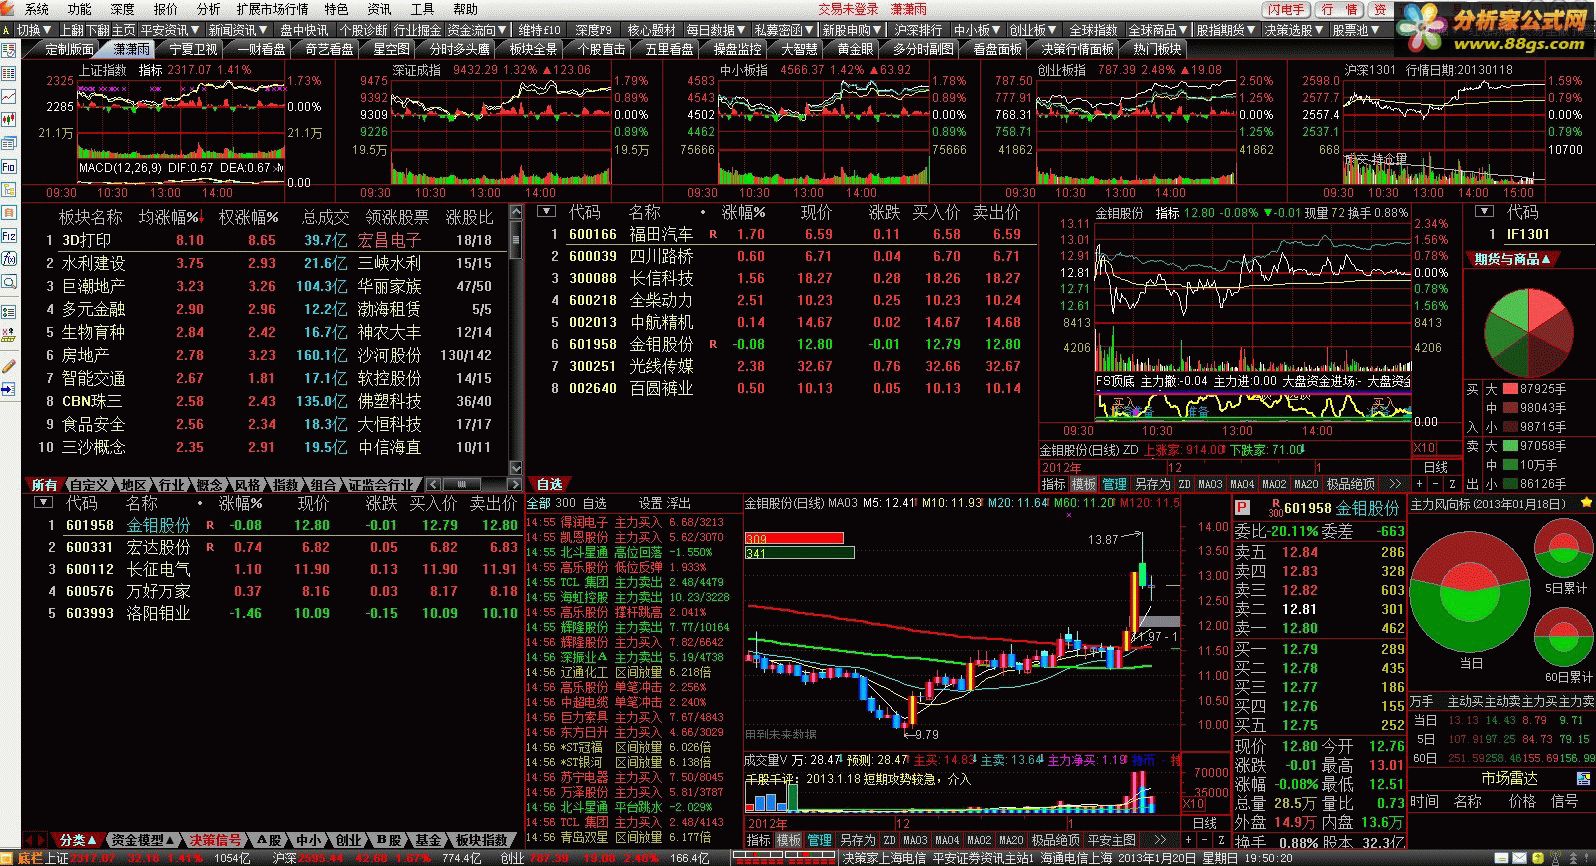Click the Fiz sidebar icon
1596x866 pixels.
pos(8,236)
